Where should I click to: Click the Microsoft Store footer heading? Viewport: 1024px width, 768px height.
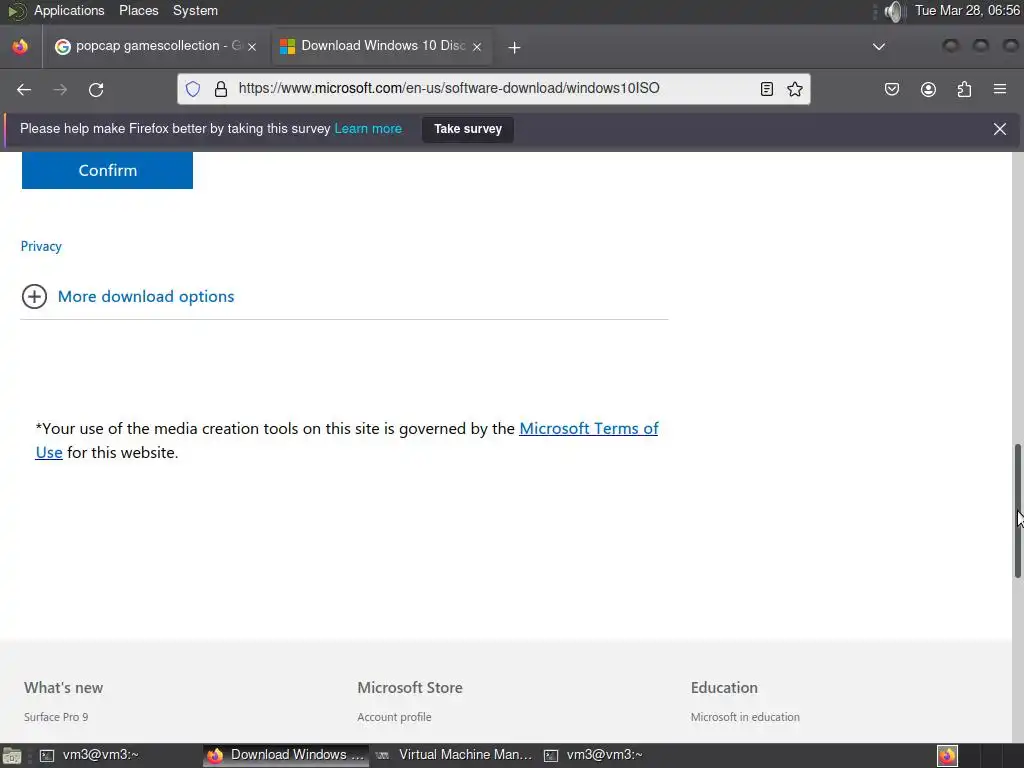coord(409,688)
